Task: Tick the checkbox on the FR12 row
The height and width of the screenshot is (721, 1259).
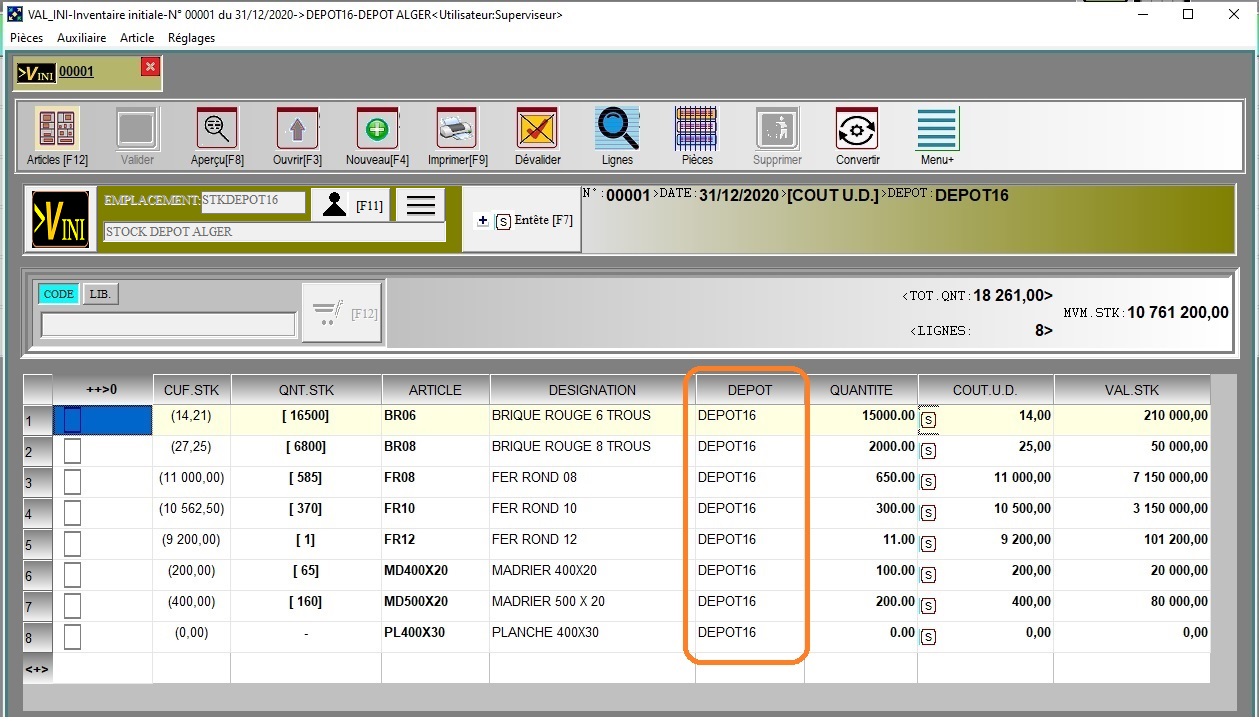Action: pyautogui.click(x=72, y=544)
